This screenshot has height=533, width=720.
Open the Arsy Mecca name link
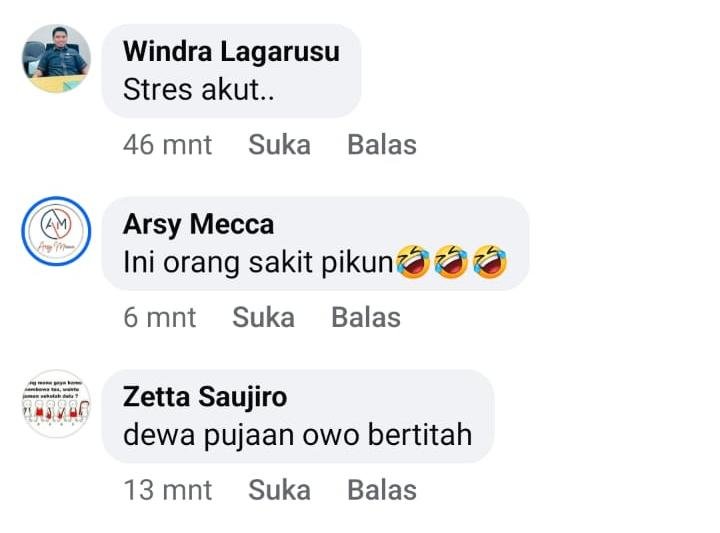point(198,224)
